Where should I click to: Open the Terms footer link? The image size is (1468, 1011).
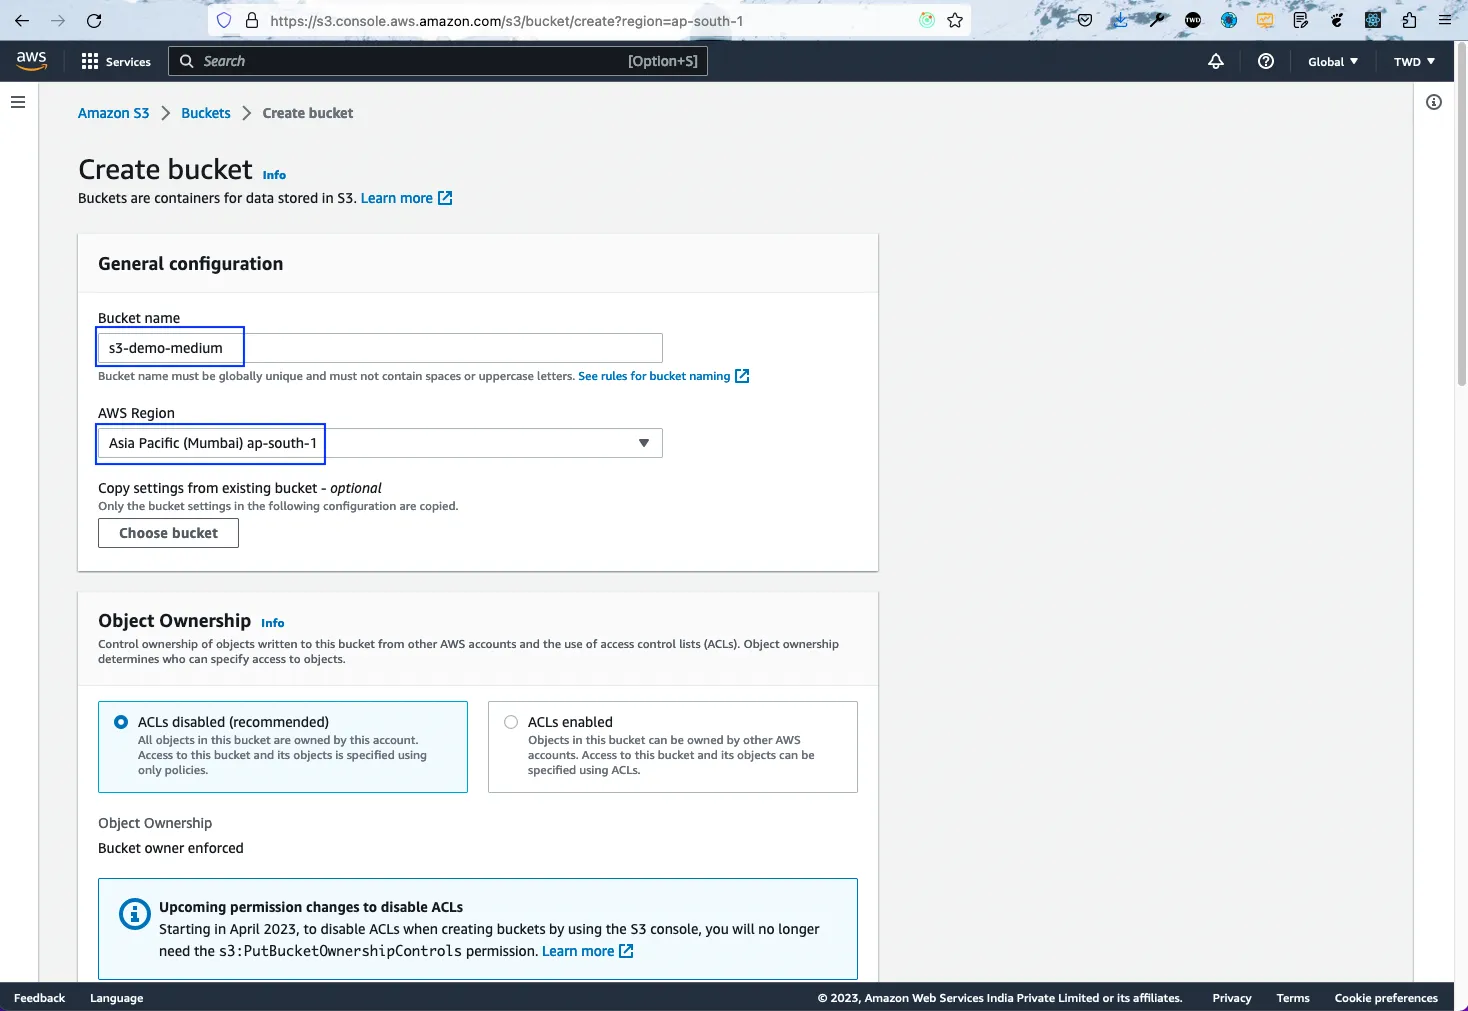[1293, 998]
